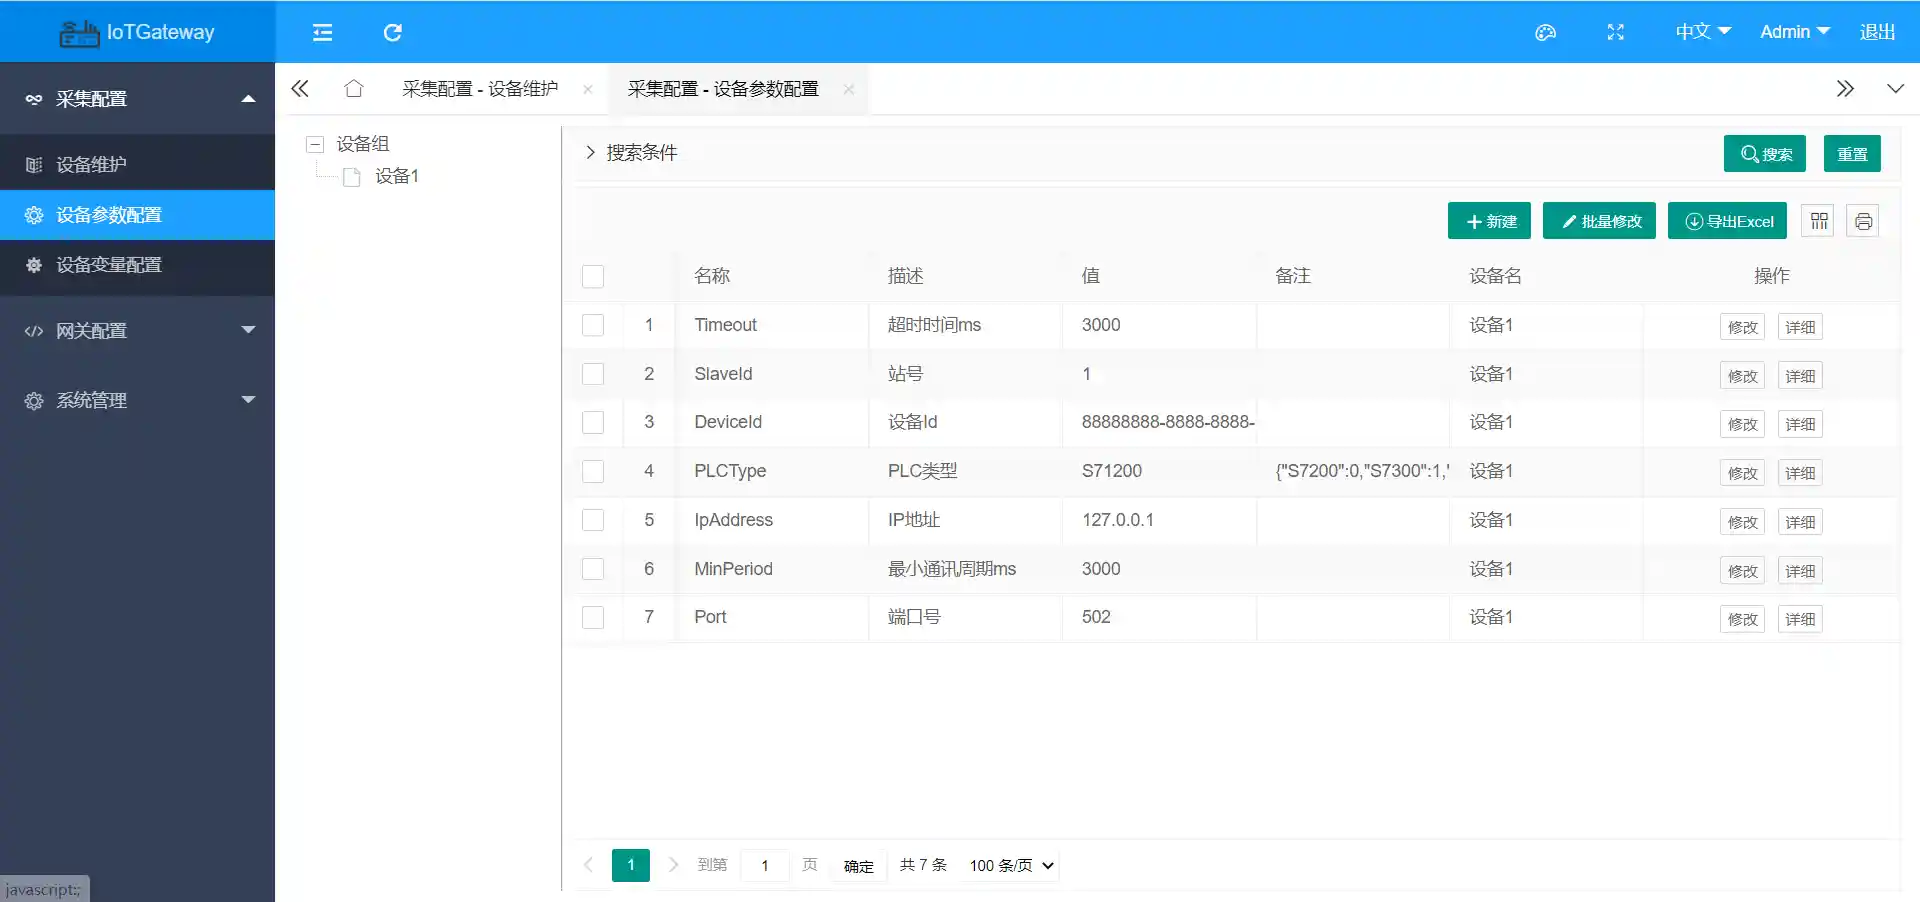Toggle fullscreen using the expand icon
Image resolution: width=1920 pixels, height=902 pixels.
1614,31
